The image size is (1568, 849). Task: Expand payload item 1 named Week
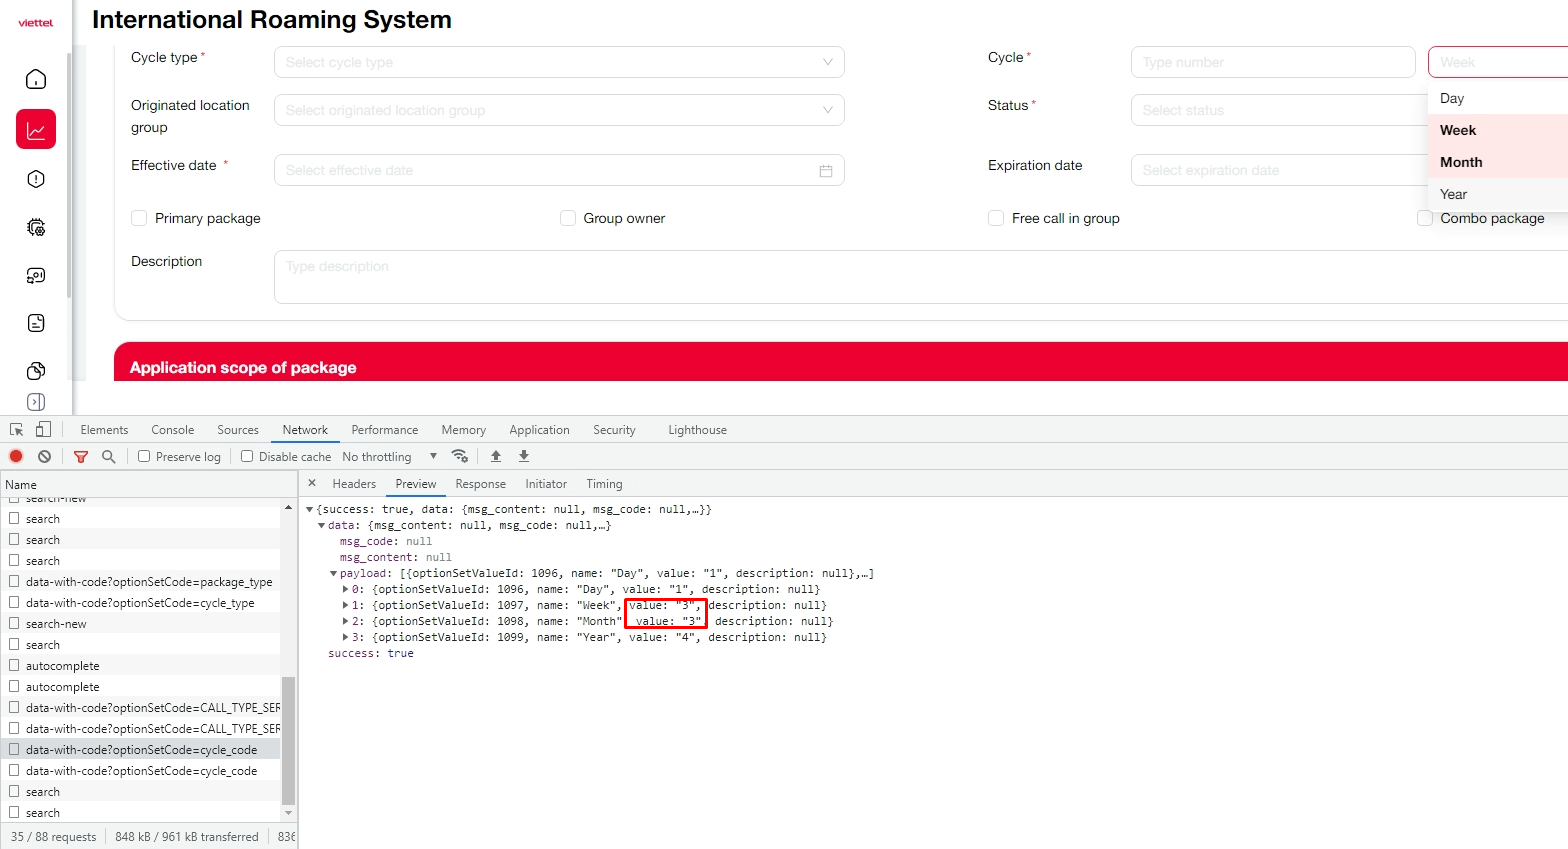(346, 606)
